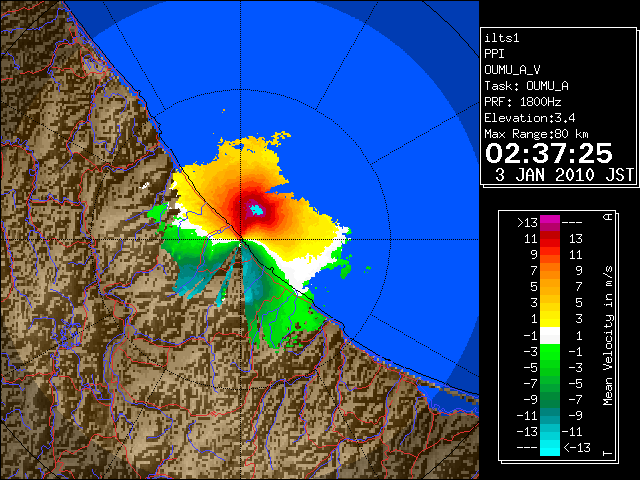The width and height of the screenshot is (640, 480).
Task: Click the 'PRF: 1800Hz' line
Action: pyautogui.click(x=522, y=102)
